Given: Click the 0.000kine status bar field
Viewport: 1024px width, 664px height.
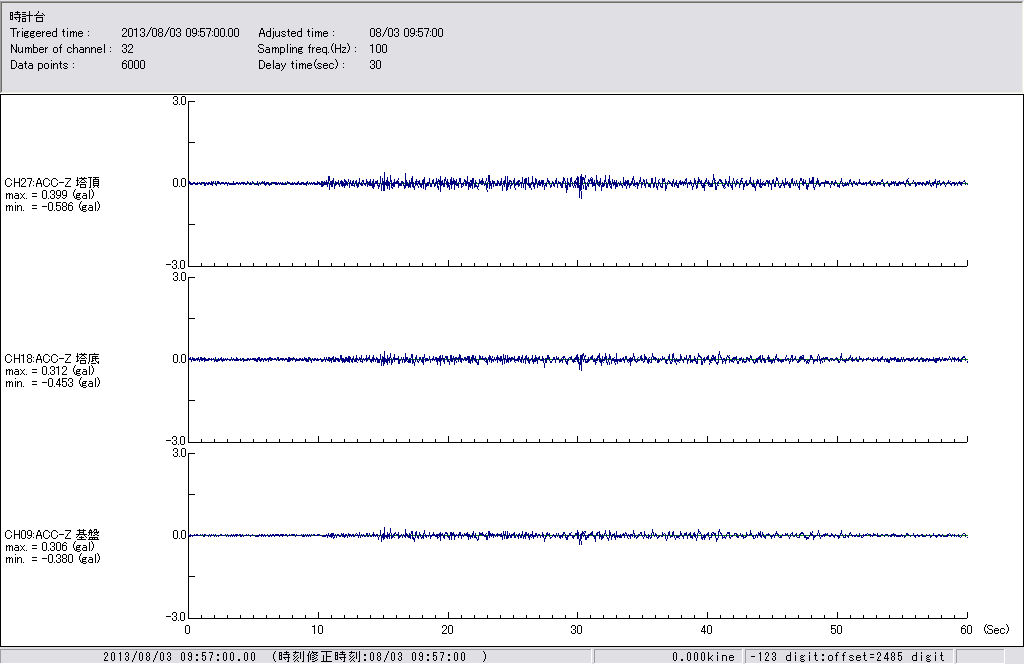Looking at the screenshot, I should [x=704, y=657].
